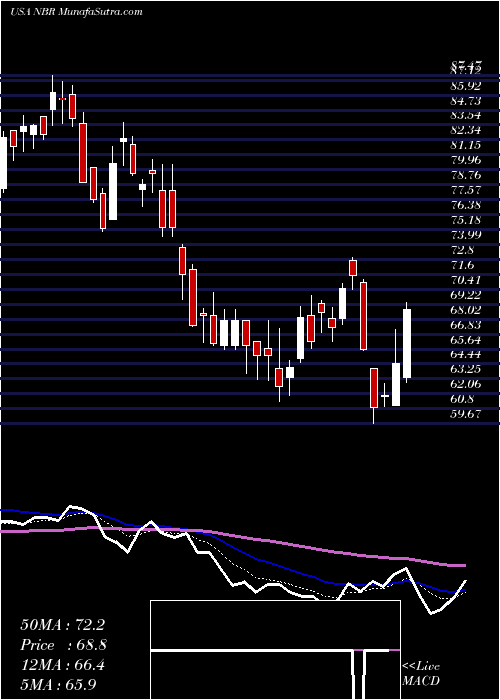This screenshot has height=700, width=500.
Task: Select the 77.57 price label
Action: [x=466, y=190]
